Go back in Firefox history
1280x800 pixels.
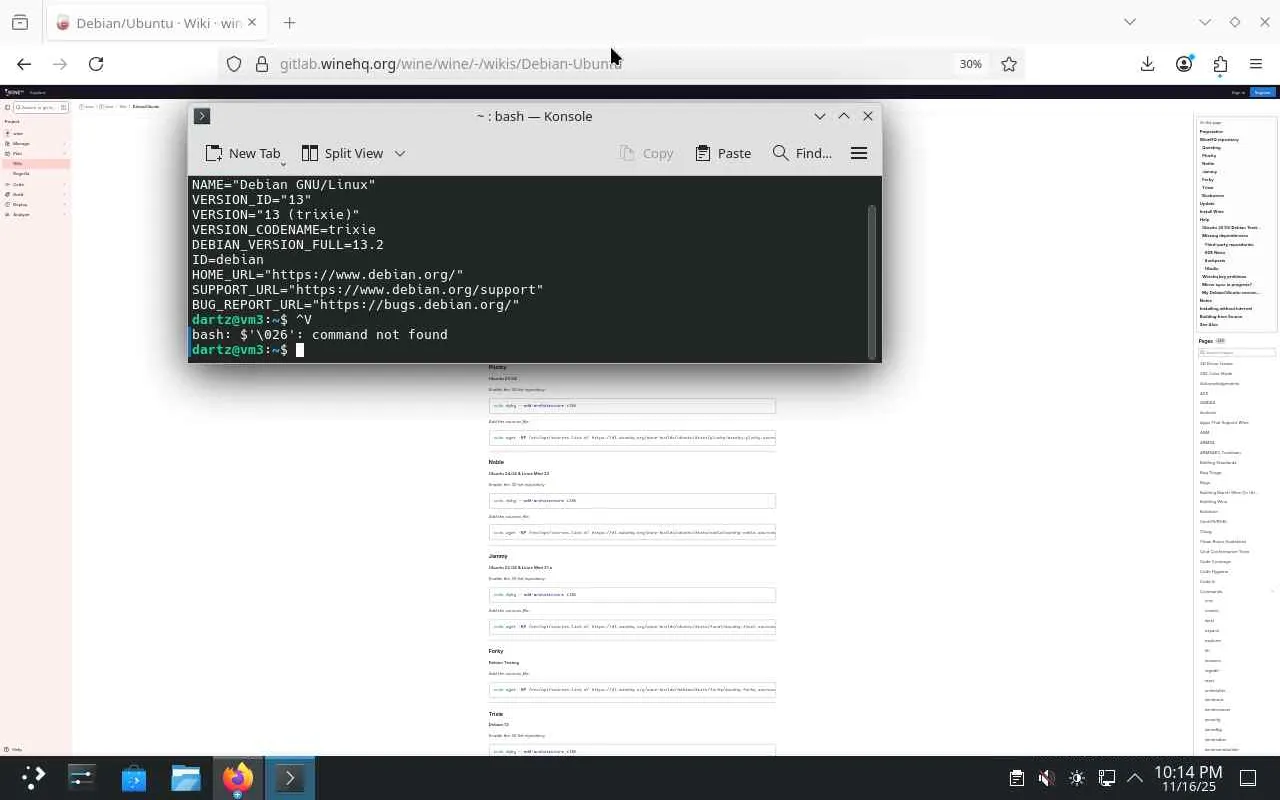pos(24,64)
